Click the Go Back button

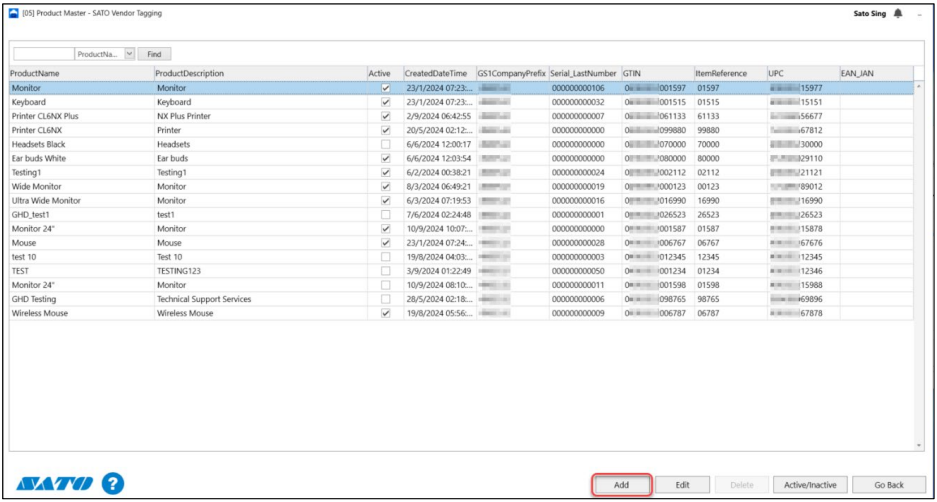tap(888, 485)
